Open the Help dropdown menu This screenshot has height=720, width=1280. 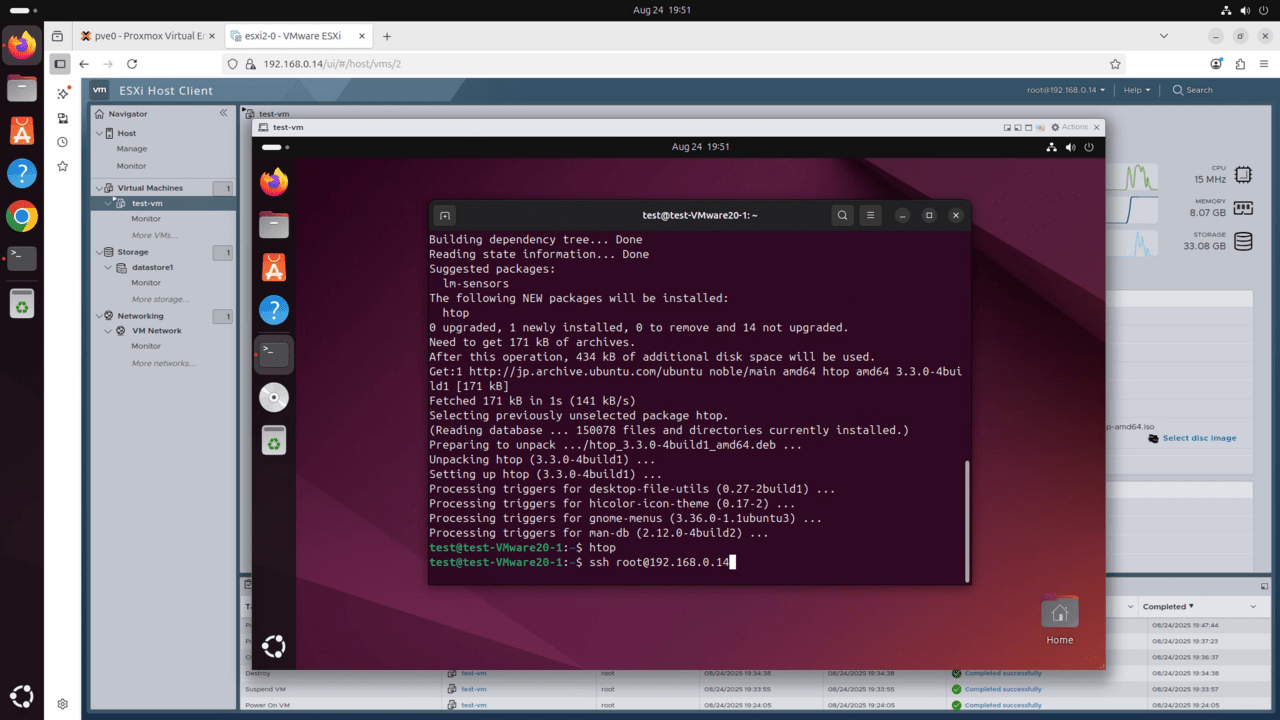pos(1137,90)
